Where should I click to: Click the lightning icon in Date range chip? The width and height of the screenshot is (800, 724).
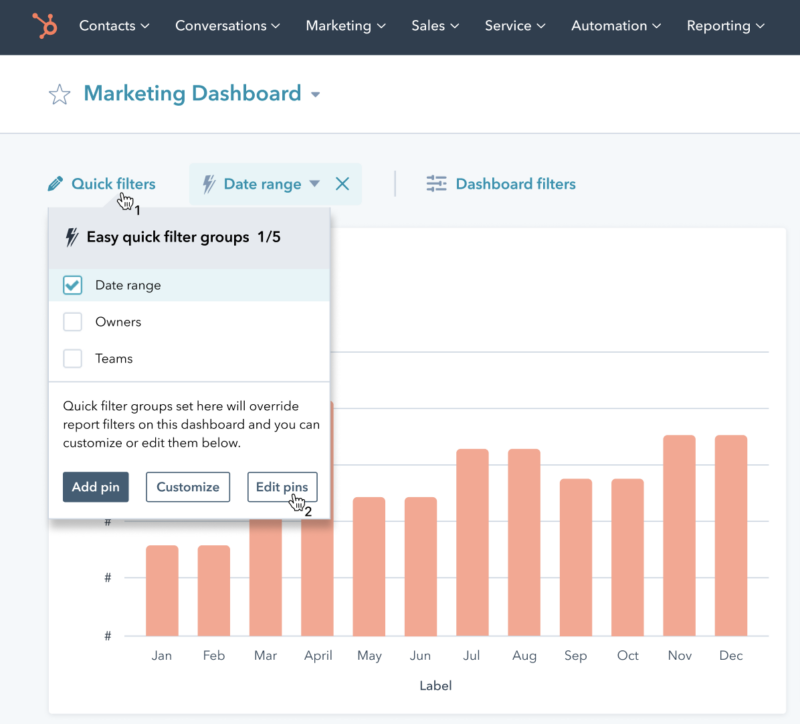(x=208, y=184)
